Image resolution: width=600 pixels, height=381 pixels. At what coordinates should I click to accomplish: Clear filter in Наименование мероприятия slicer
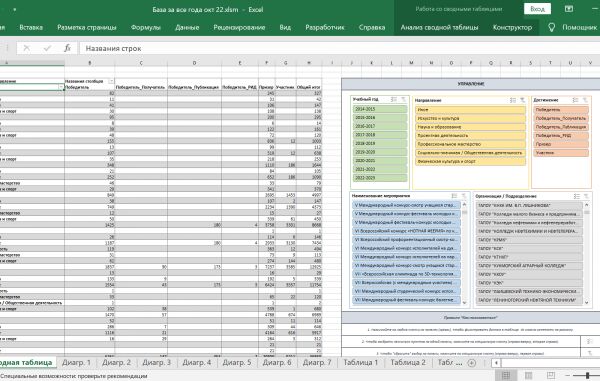pos(464,196)
